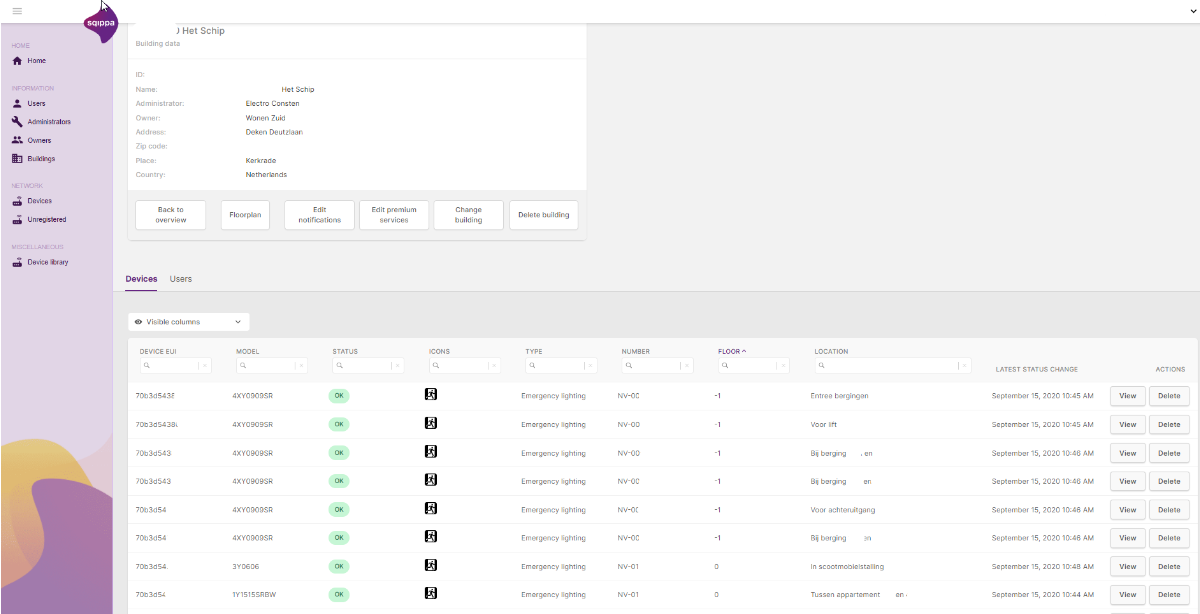This screenshot has width=1200, height=614.
Task: Open Devices under Network
Action: pos(39,201)
